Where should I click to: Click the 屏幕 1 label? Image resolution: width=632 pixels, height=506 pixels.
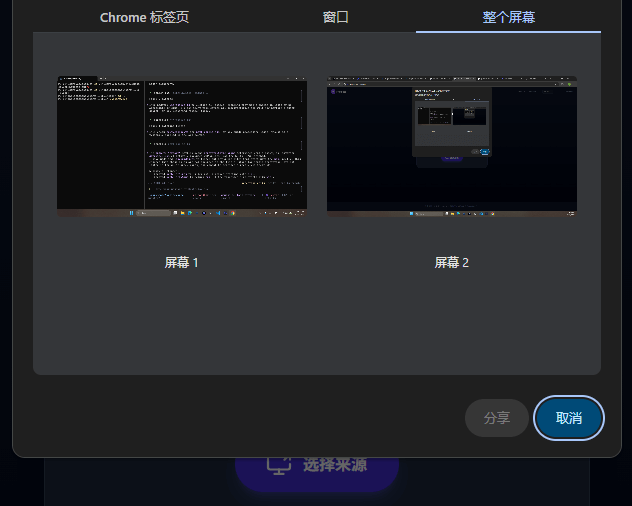181,262
